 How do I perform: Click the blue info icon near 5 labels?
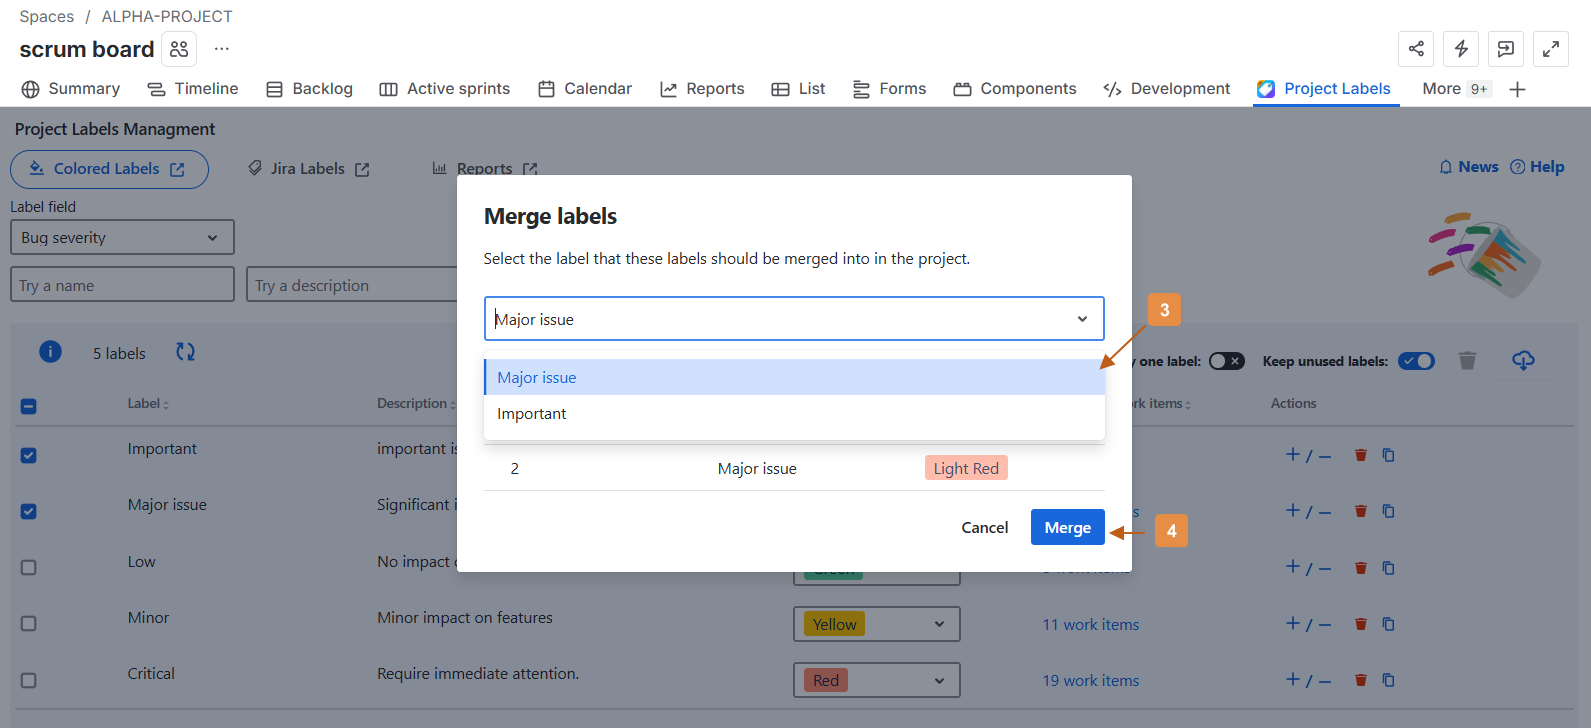coord(50,352)
